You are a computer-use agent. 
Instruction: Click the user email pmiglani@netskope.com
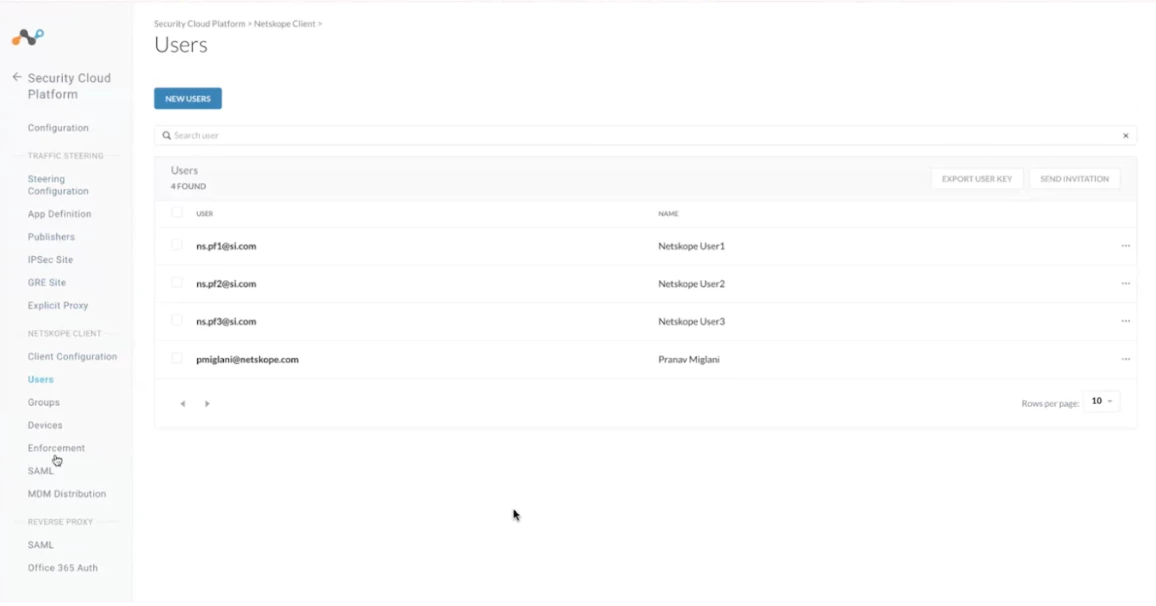click(x=247, y=360)
